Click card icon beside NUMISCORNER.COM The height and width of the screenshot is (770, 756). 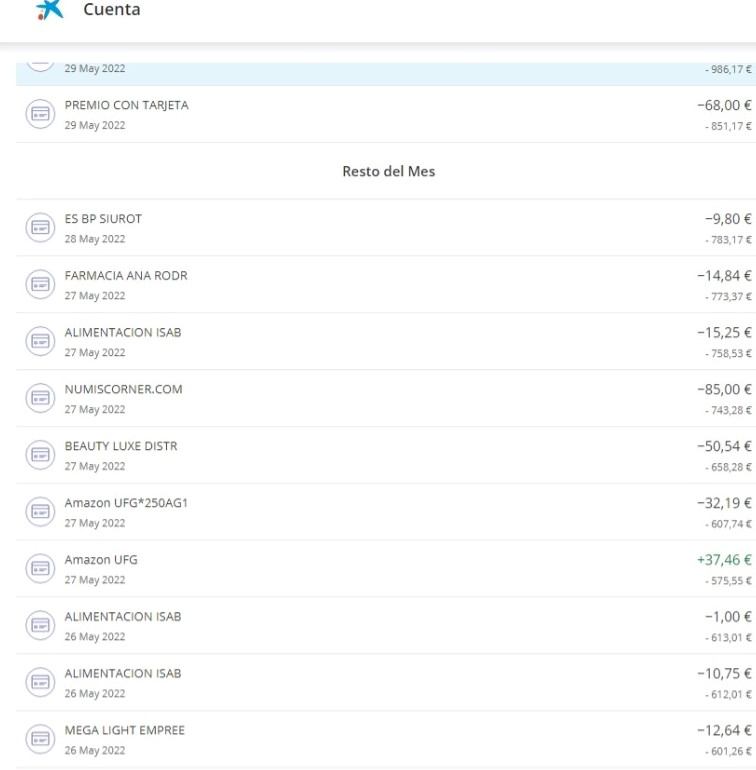[38, 399]
